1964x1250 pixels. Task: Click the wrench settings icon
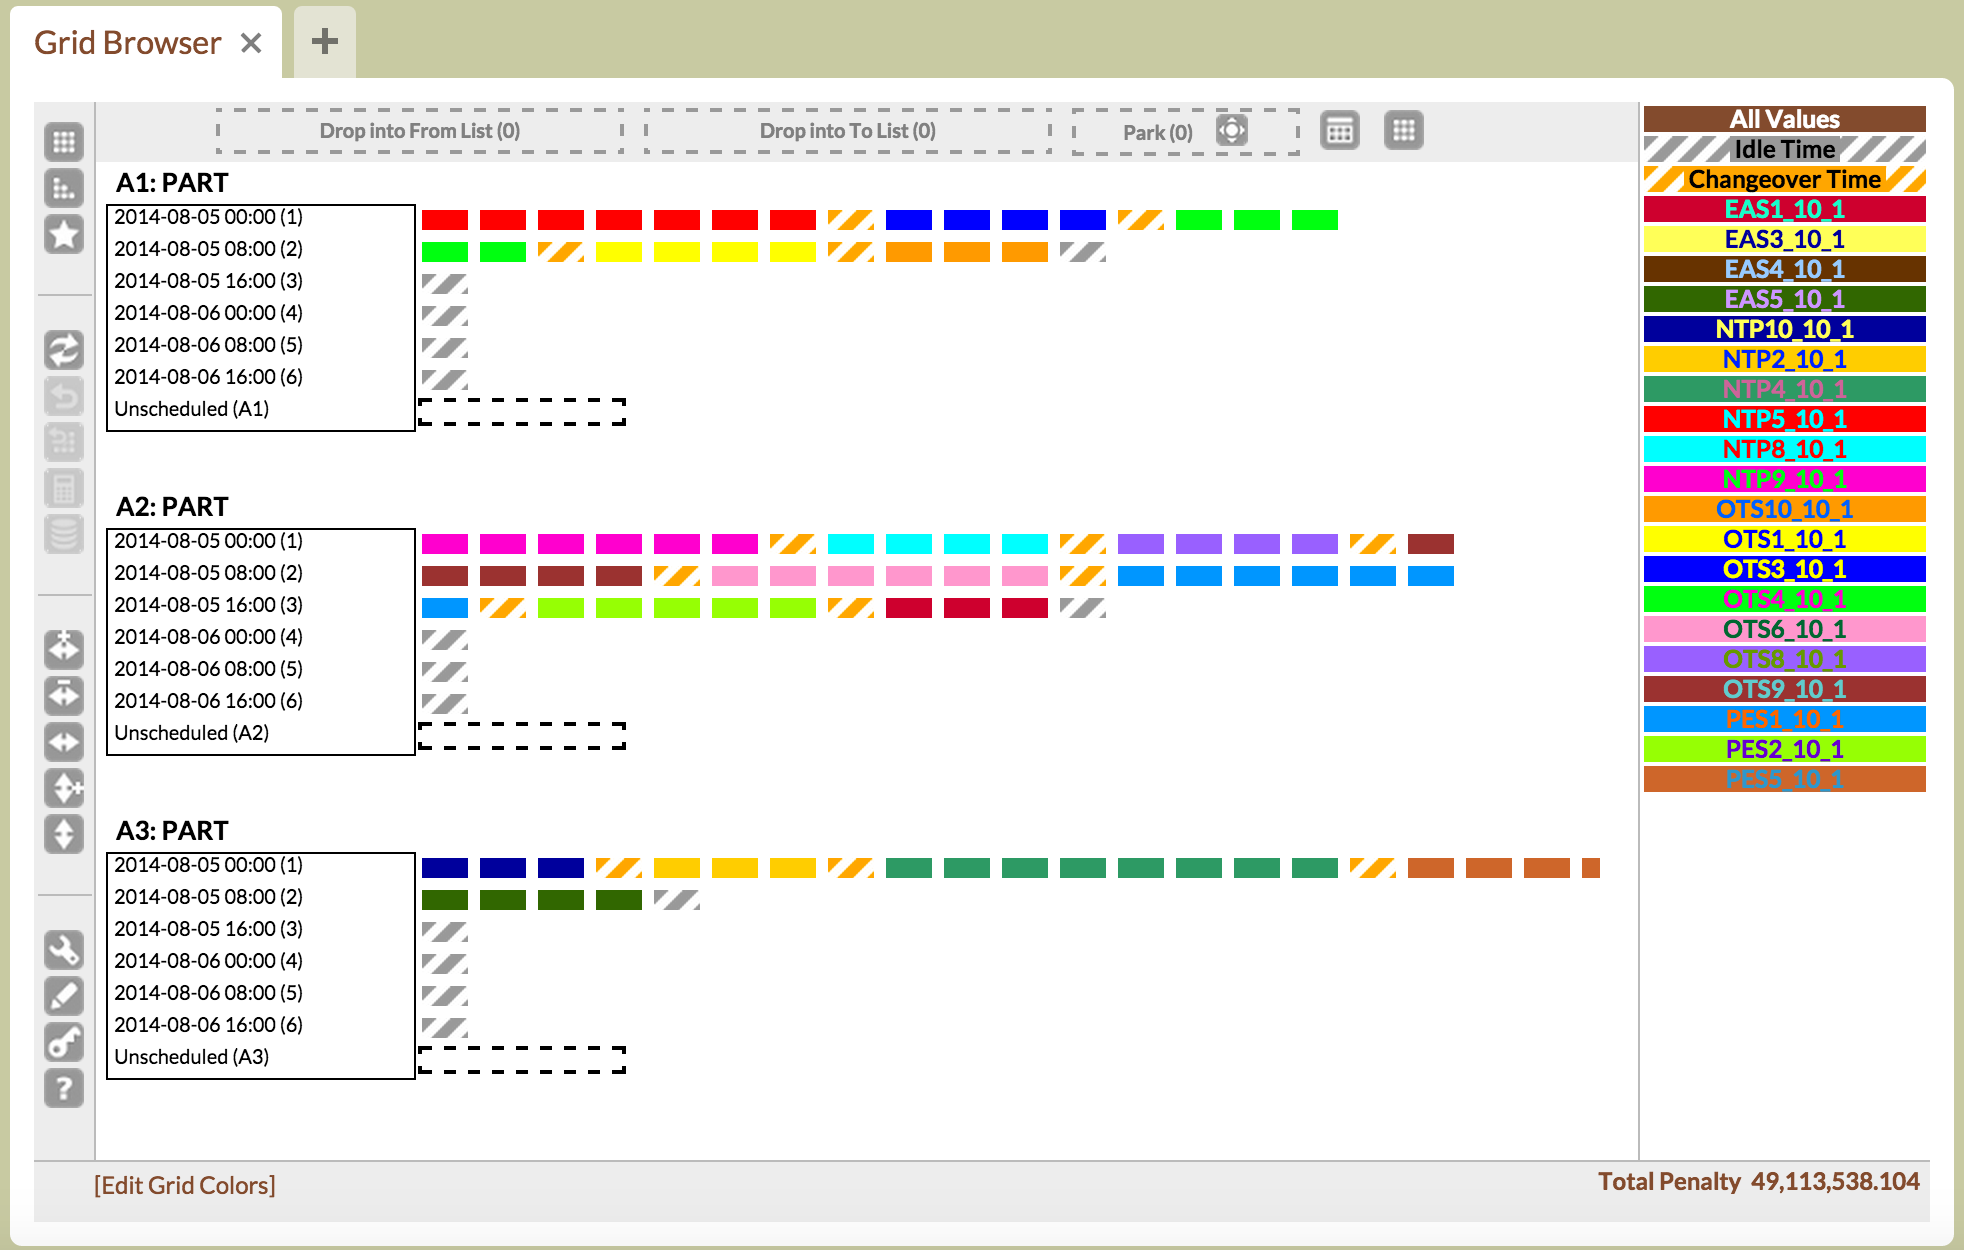tap(64, 949)
